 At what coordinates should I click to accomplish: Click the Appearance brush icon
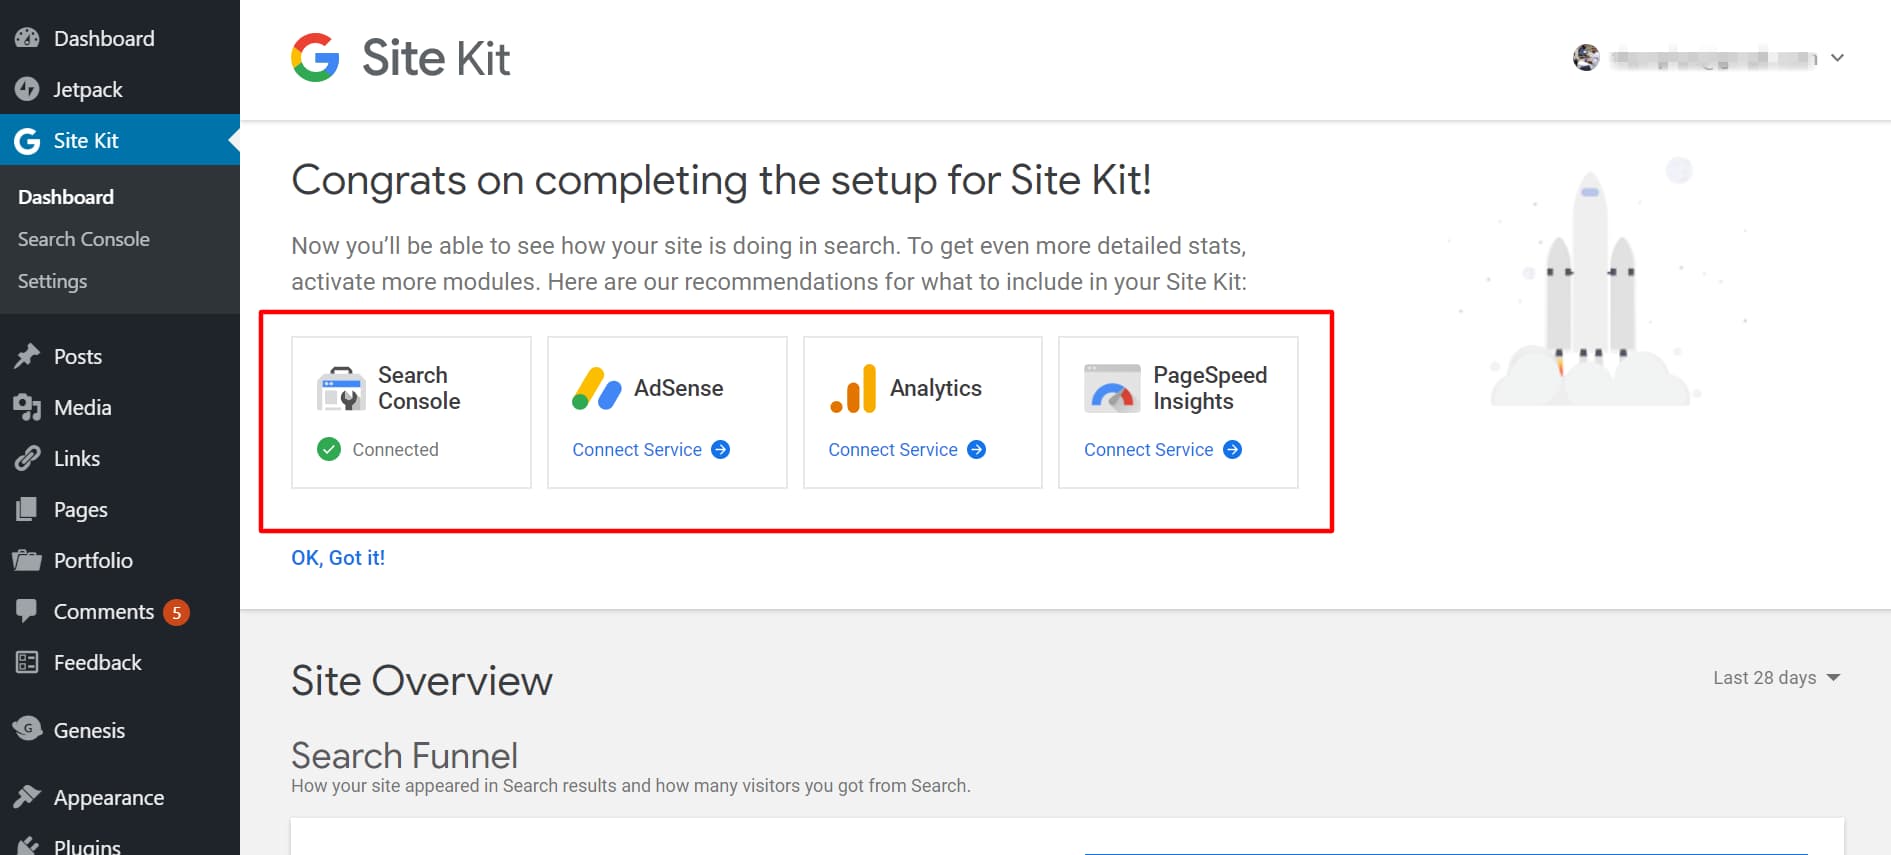[27, 796]
